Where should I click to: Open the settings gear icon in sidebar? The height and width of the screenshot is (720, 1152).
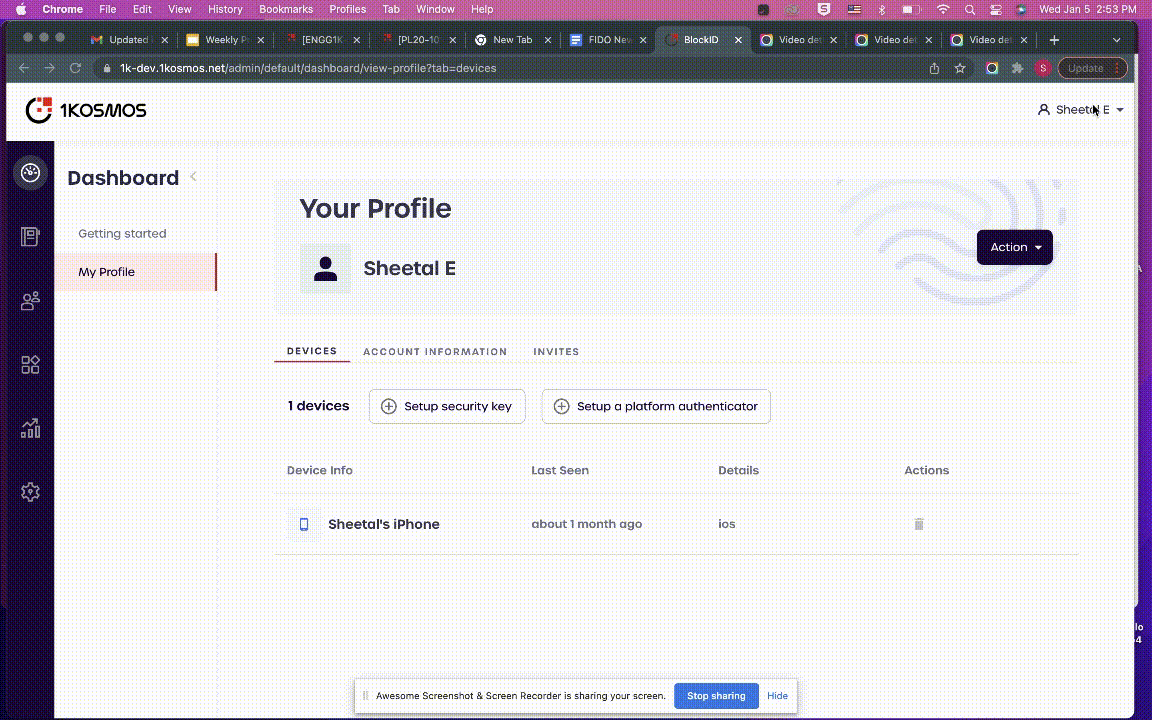point(30,492)
